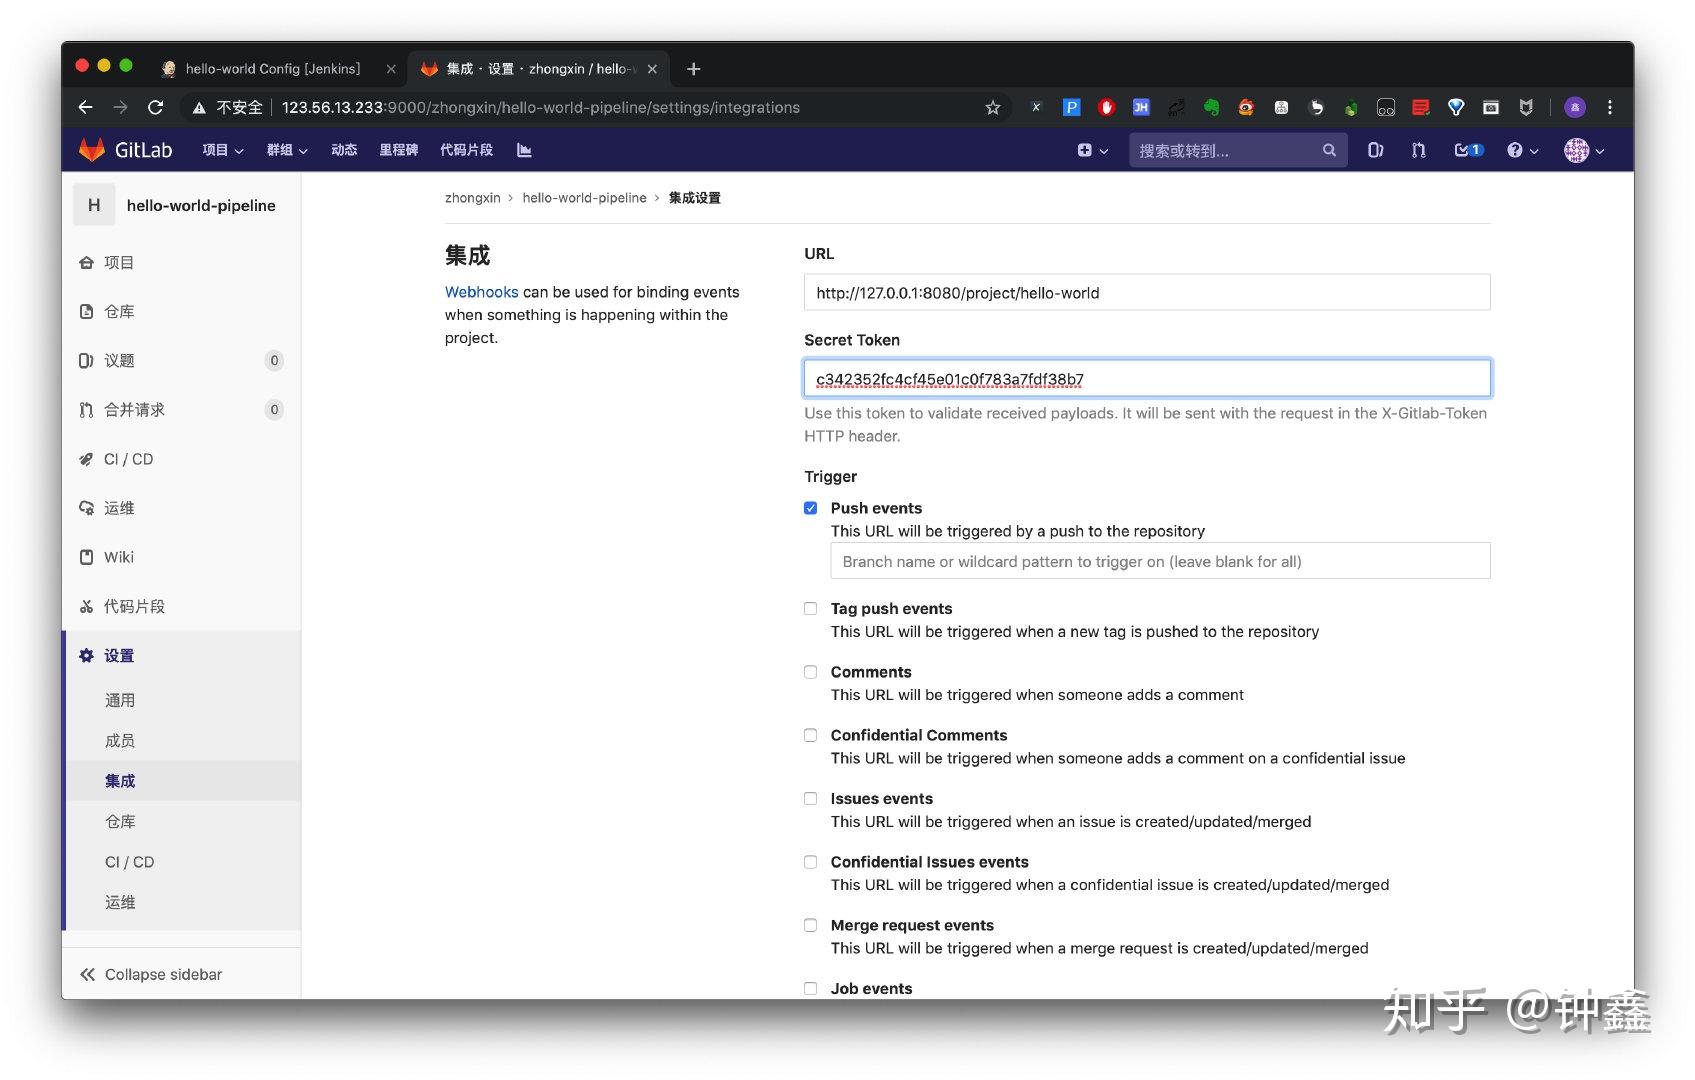Open the new item plus dropdown

(1093, 150)
